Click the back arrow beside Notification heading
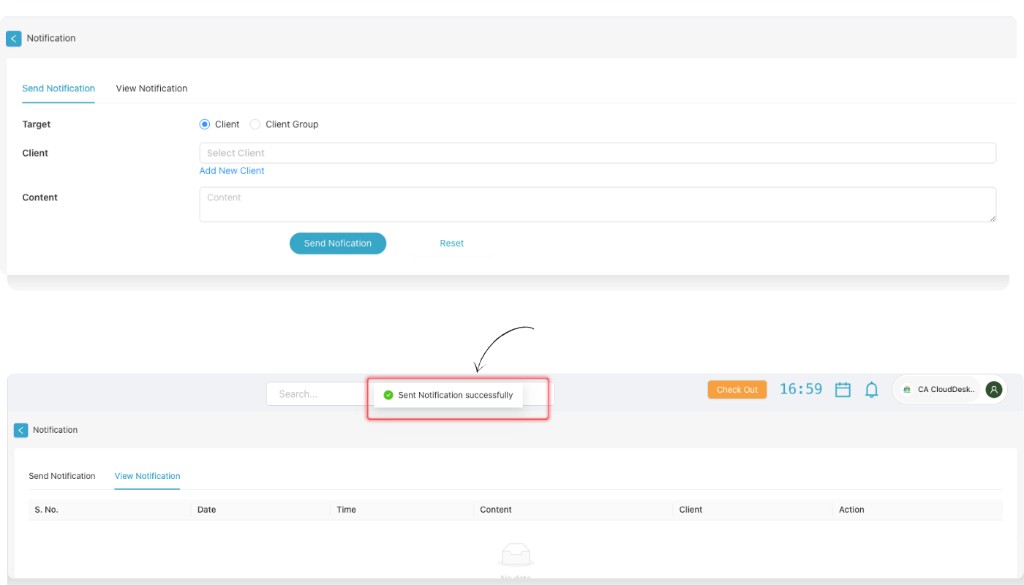Image resolution: width=1024 pixels, height=585 pixels. click(x=13, y=38)
